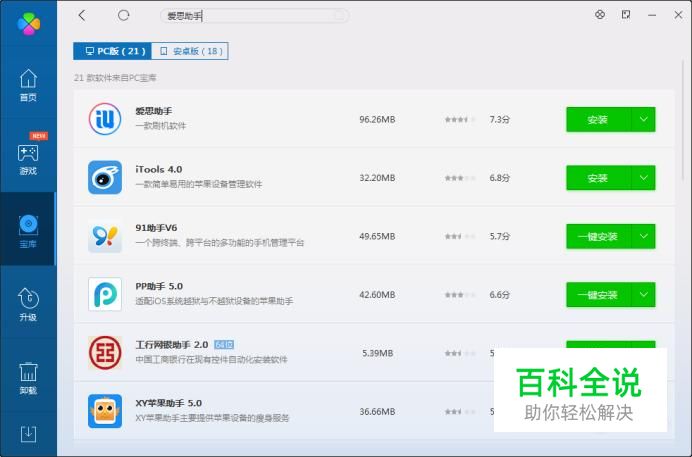The image size is (692, 457).
Task: Open the iTools 4.0 title link
Action: [158, 169]
